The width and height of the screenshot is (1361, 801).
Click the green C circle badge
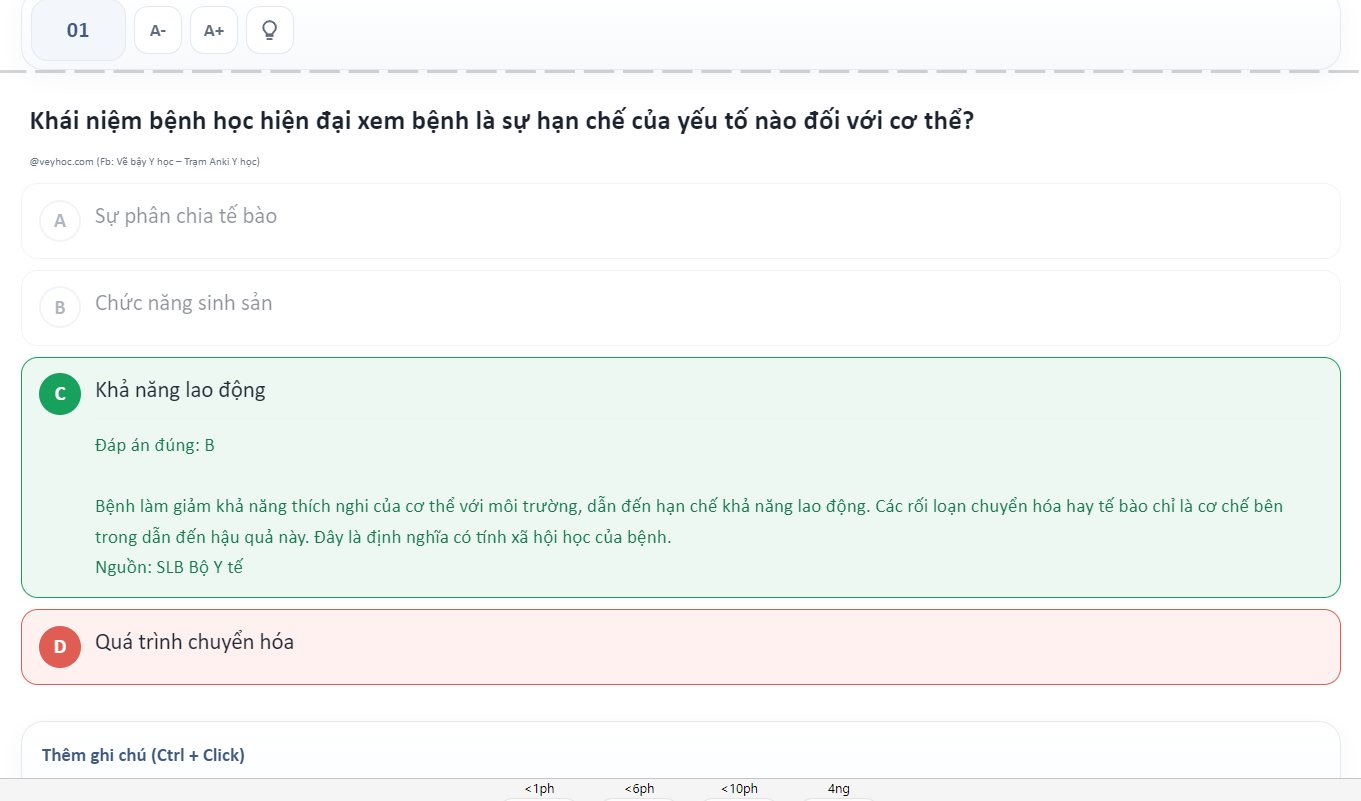tap(60, 394)
